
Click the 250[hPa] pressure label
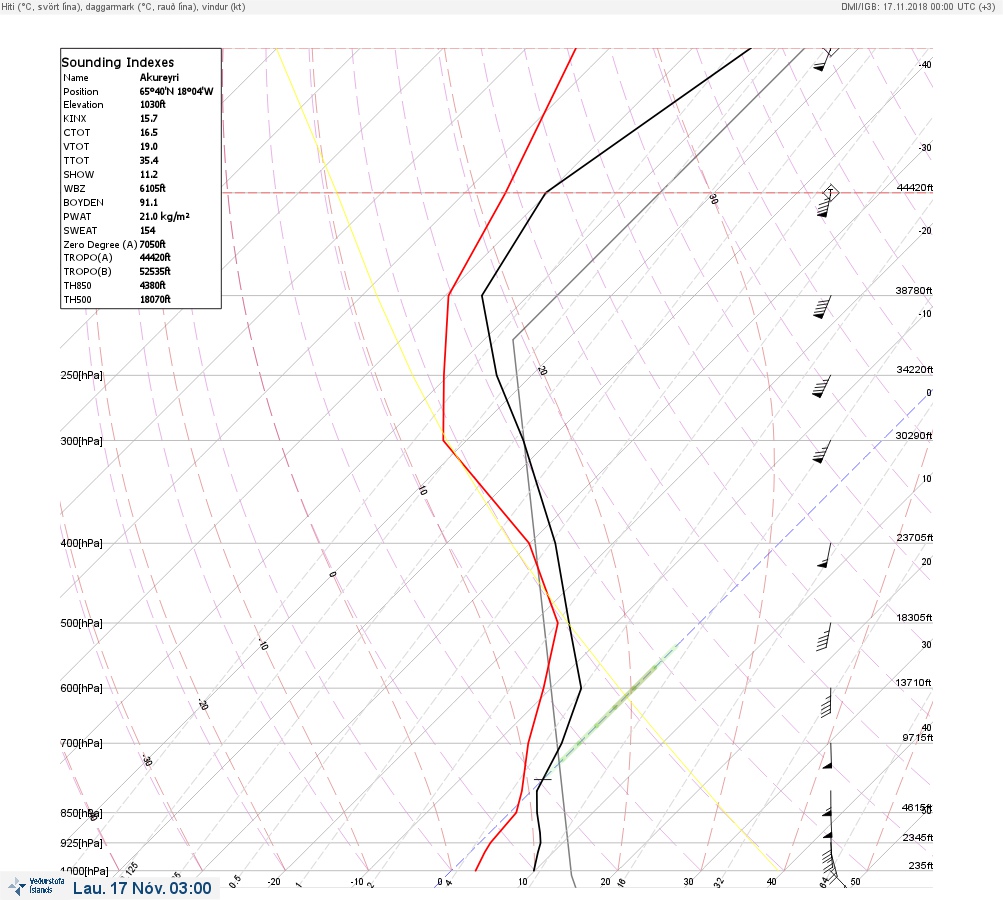81,375
